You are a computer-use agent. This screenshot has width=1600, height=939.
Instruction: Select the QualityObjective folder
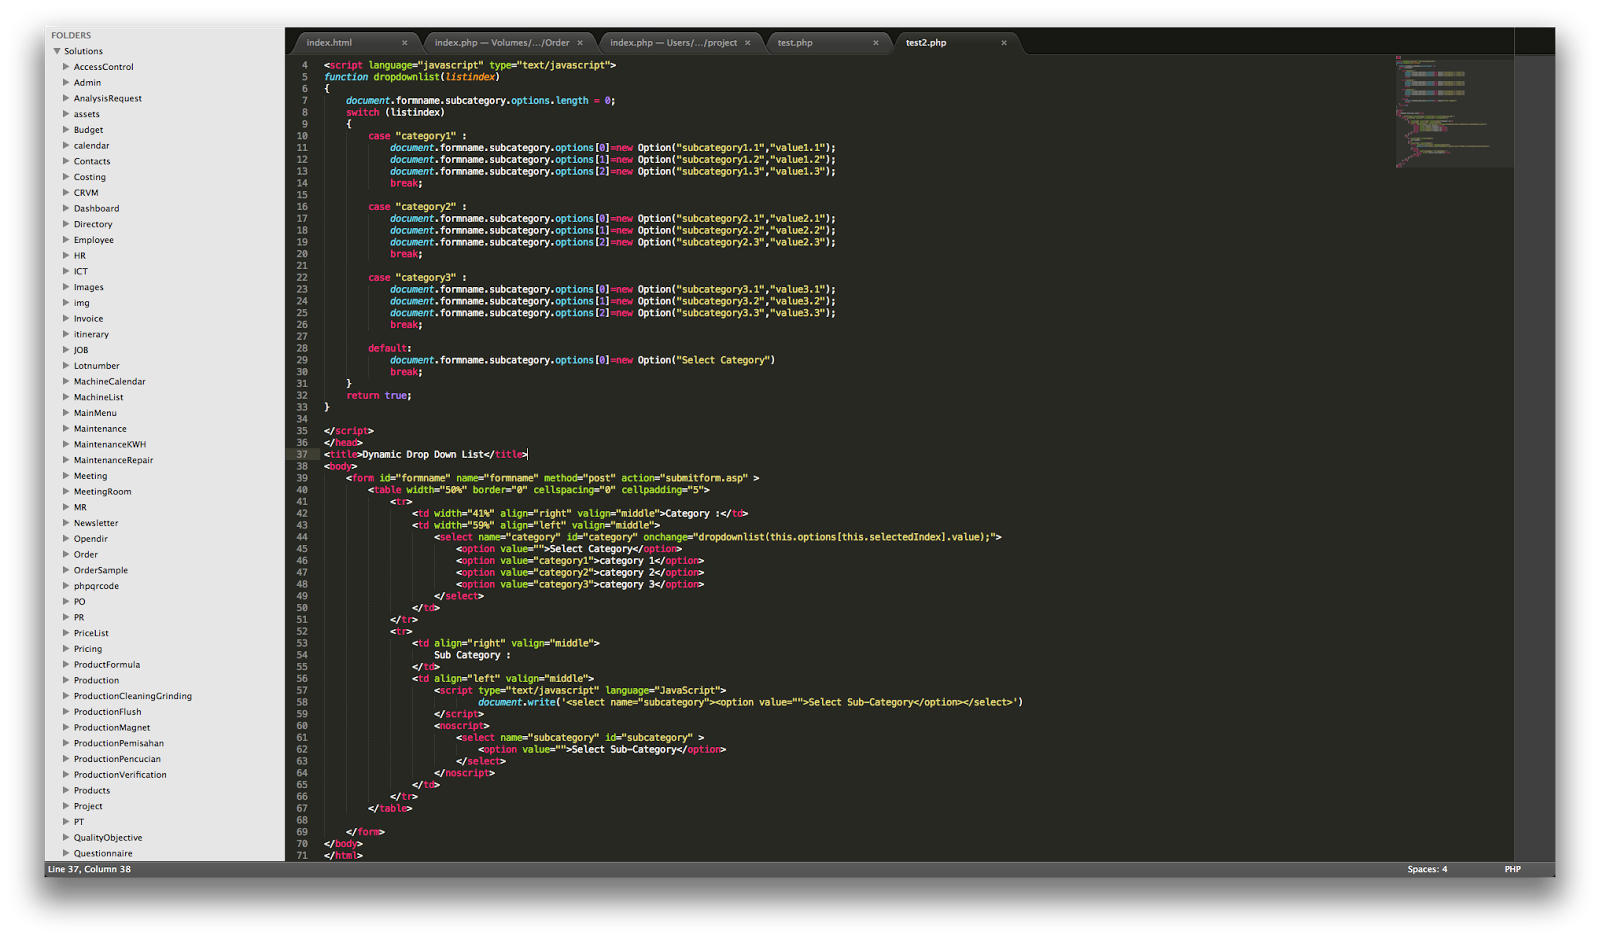coord(108,838)
